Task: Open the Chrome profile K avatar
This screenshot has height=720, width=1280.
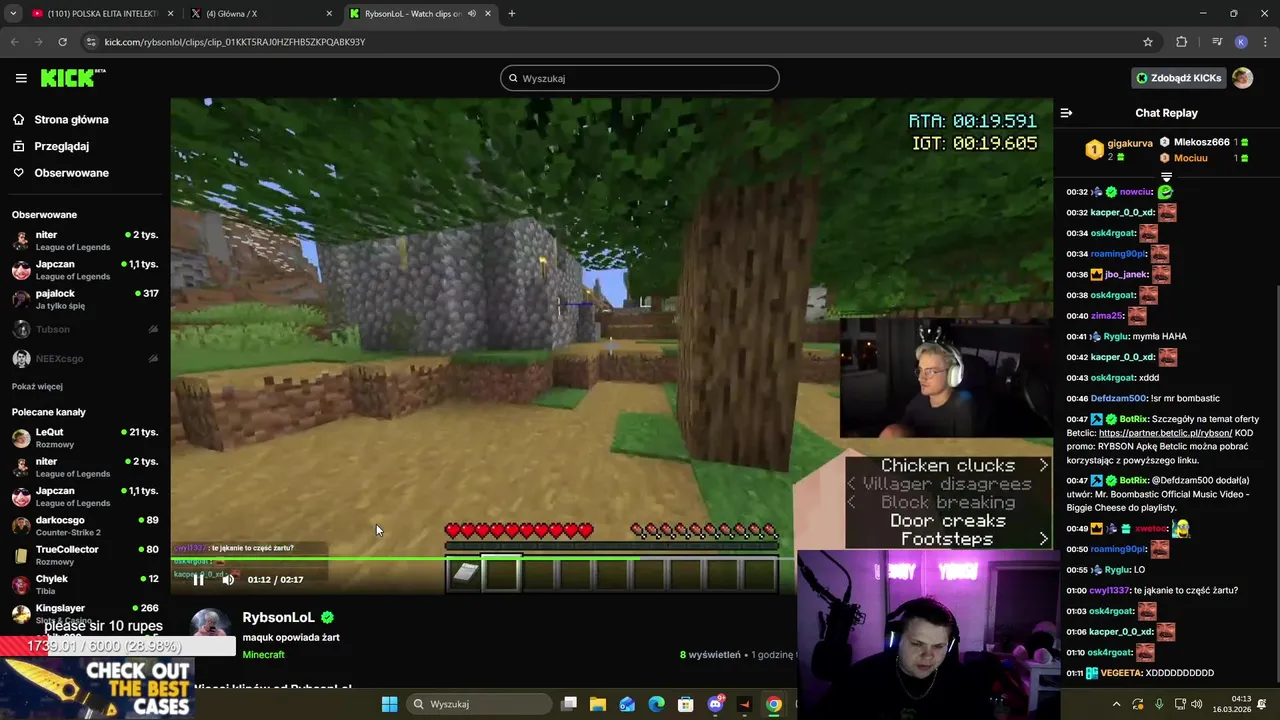Action: (1241, 42)
